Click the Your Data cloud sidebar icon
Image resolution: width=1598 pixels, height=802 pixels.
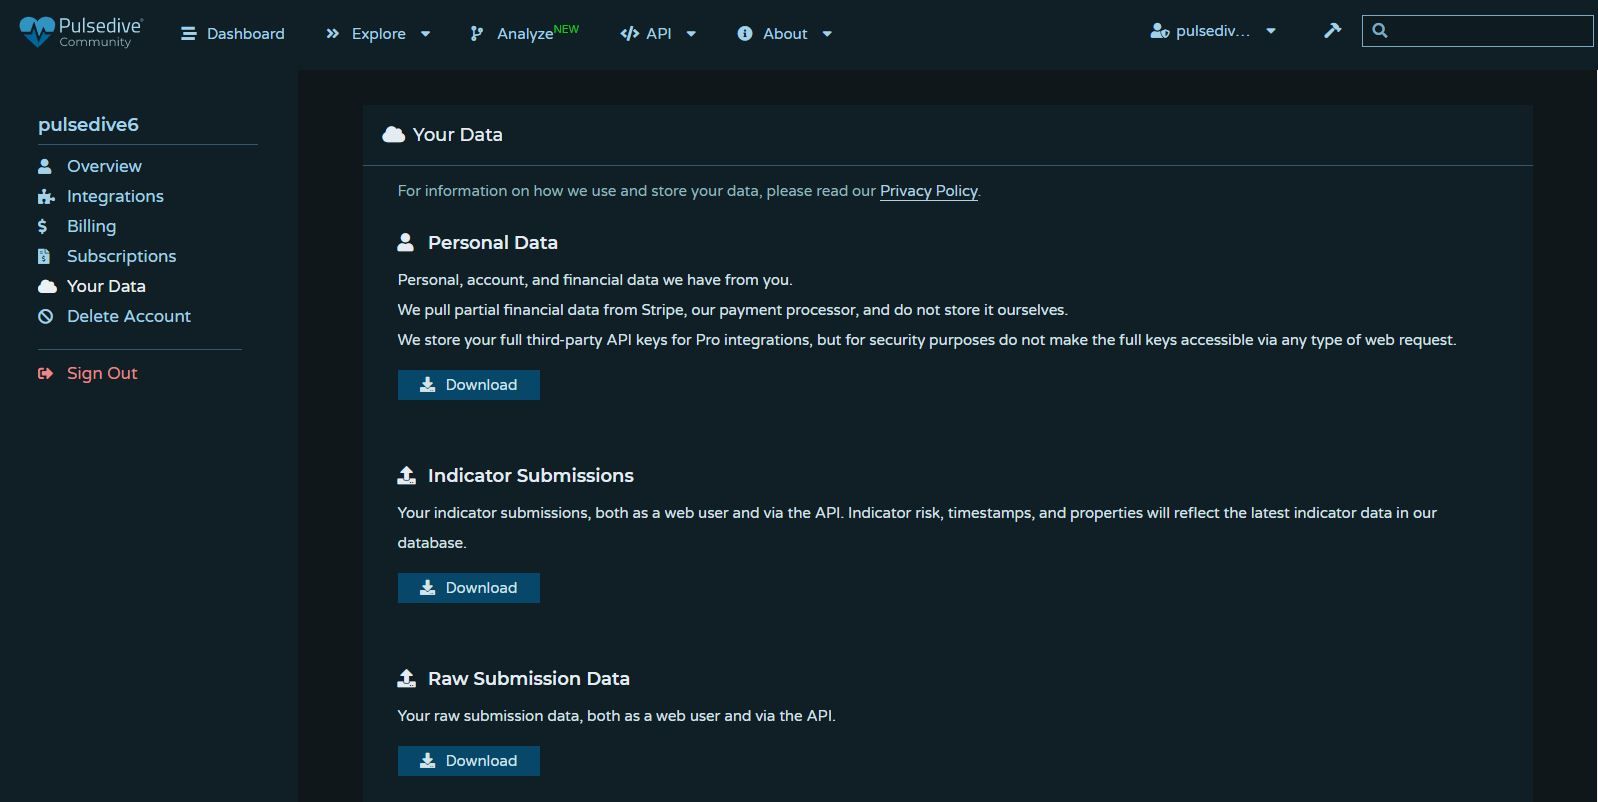click(x=47, y=286)
